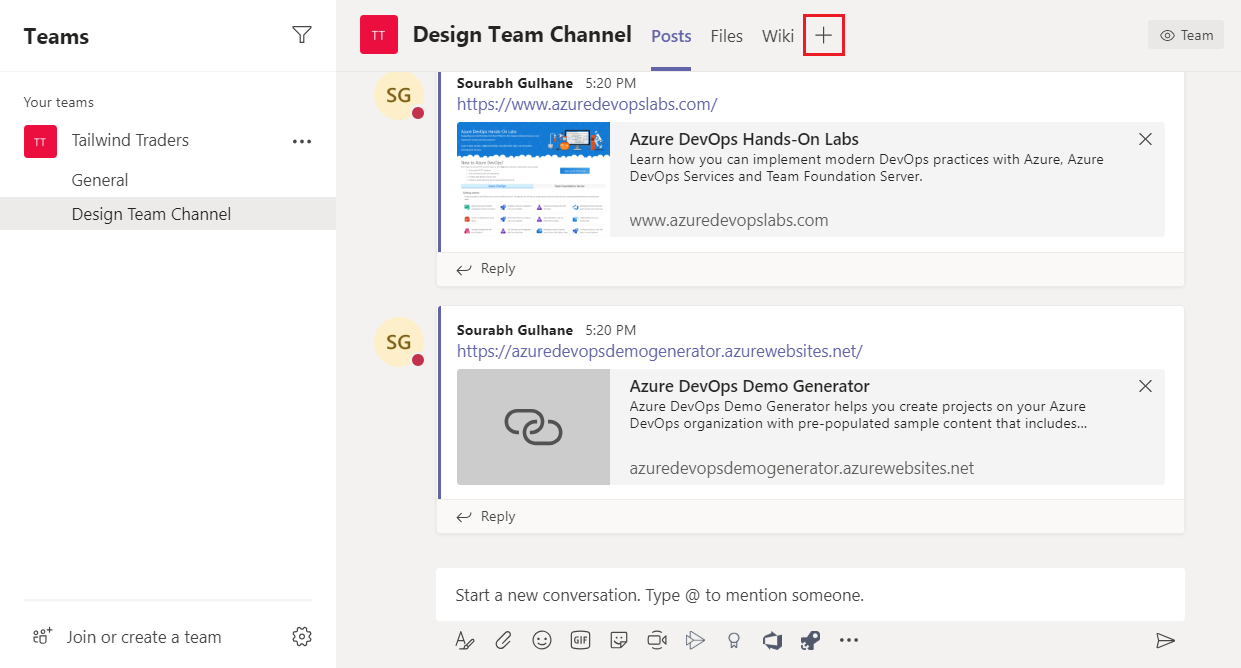The image size is (1241, 668).
Task: Reply to the Azure DevOps Demo Generator post
Action: coord(486,516)
